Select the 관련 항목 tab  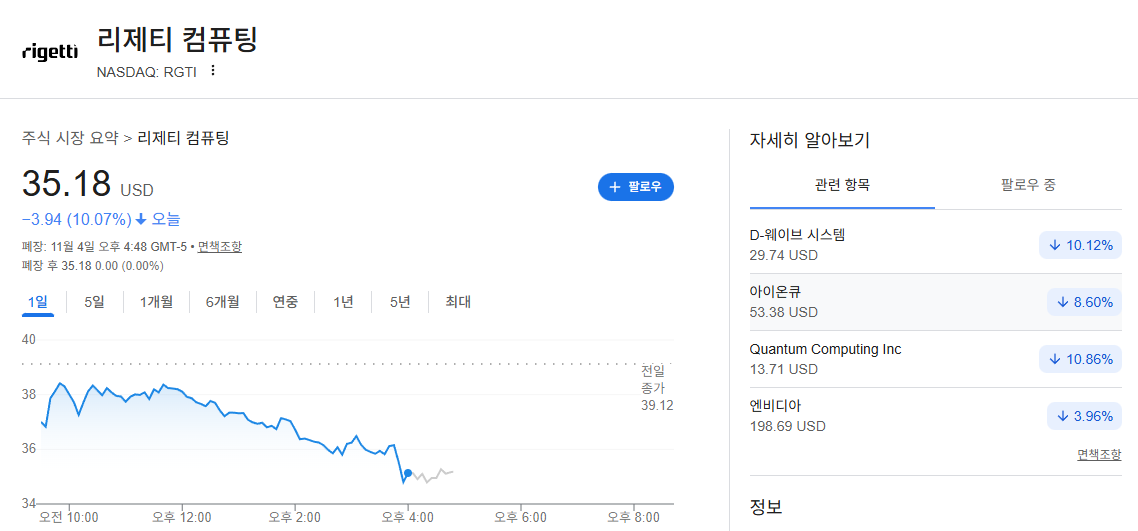[x=842, y=185]
